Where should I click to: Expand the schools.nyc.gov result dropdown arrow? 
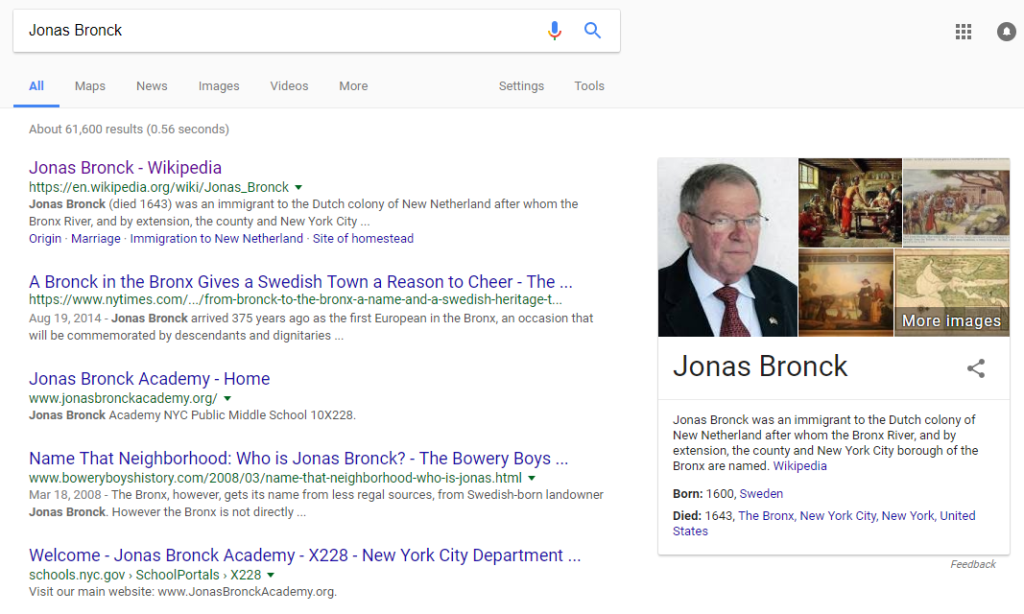[271, 575]
